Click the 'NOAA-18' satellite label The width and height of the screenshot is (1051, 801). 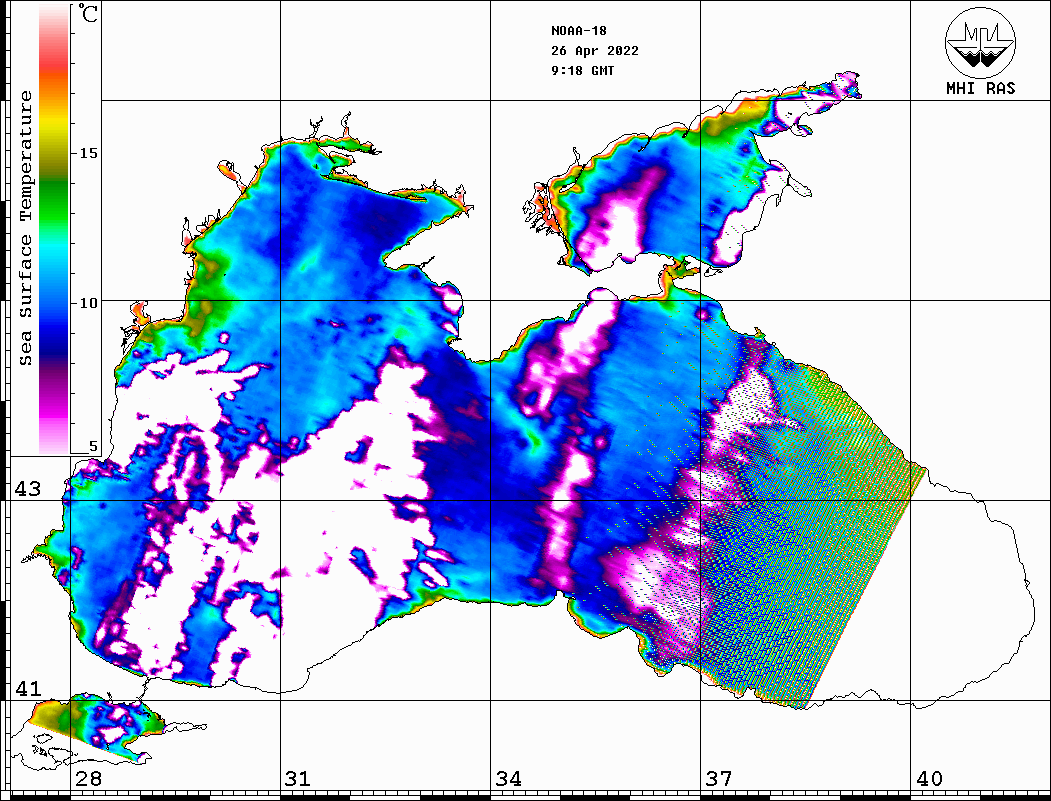pyautogui.click(x=579, y=31)
